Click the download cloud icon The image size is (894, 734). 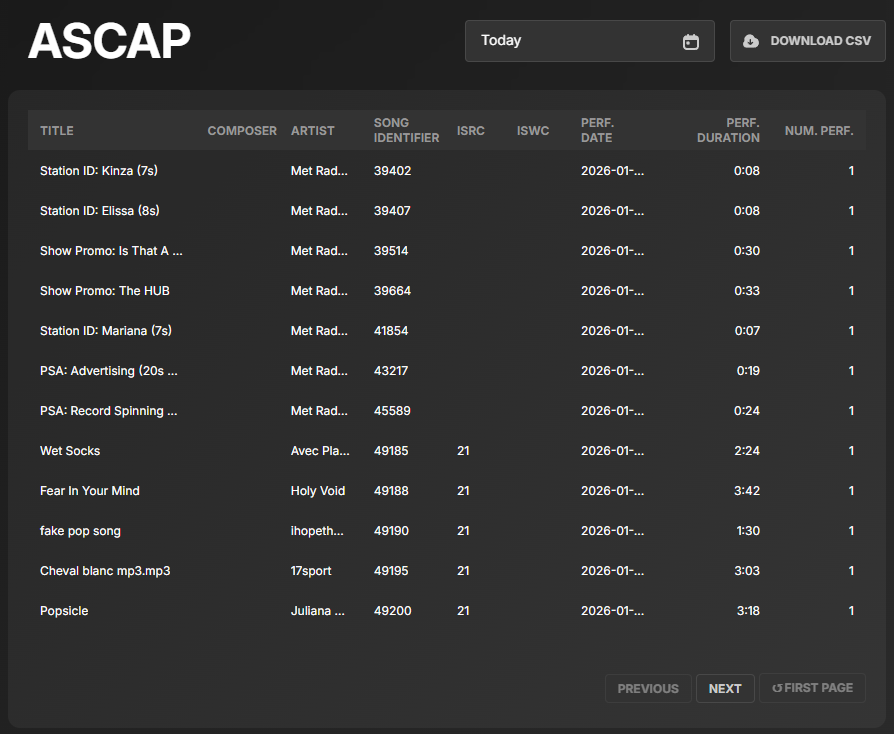pos(750,41)
